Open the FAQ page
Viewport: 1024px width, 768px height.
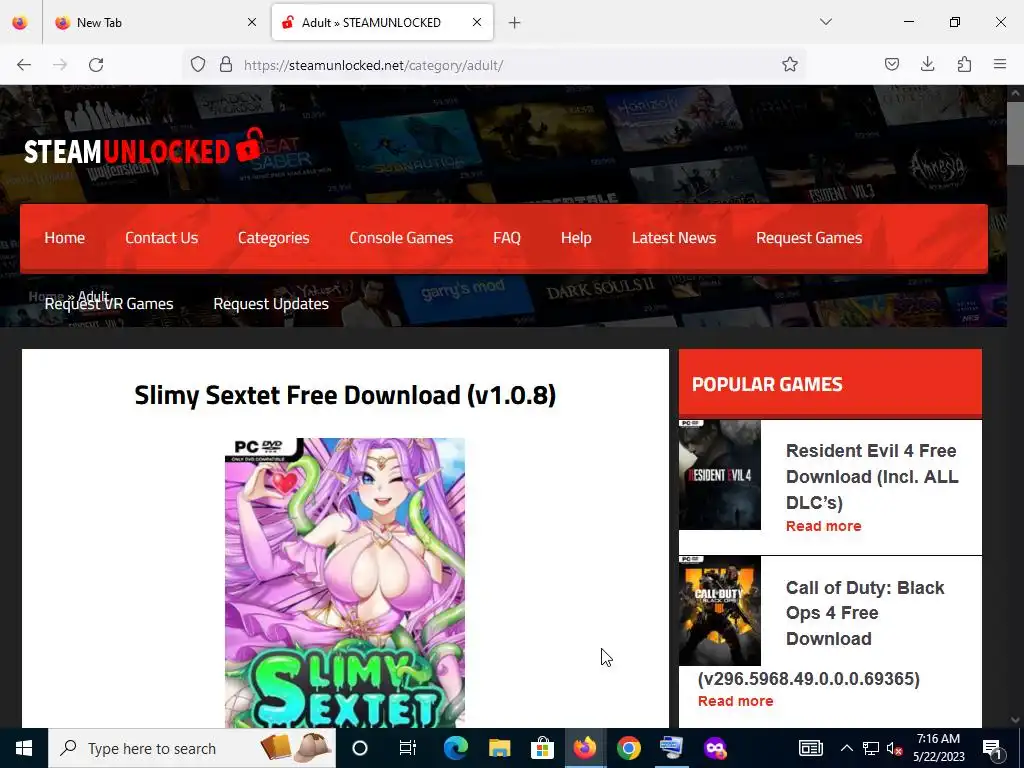point(507,238)
